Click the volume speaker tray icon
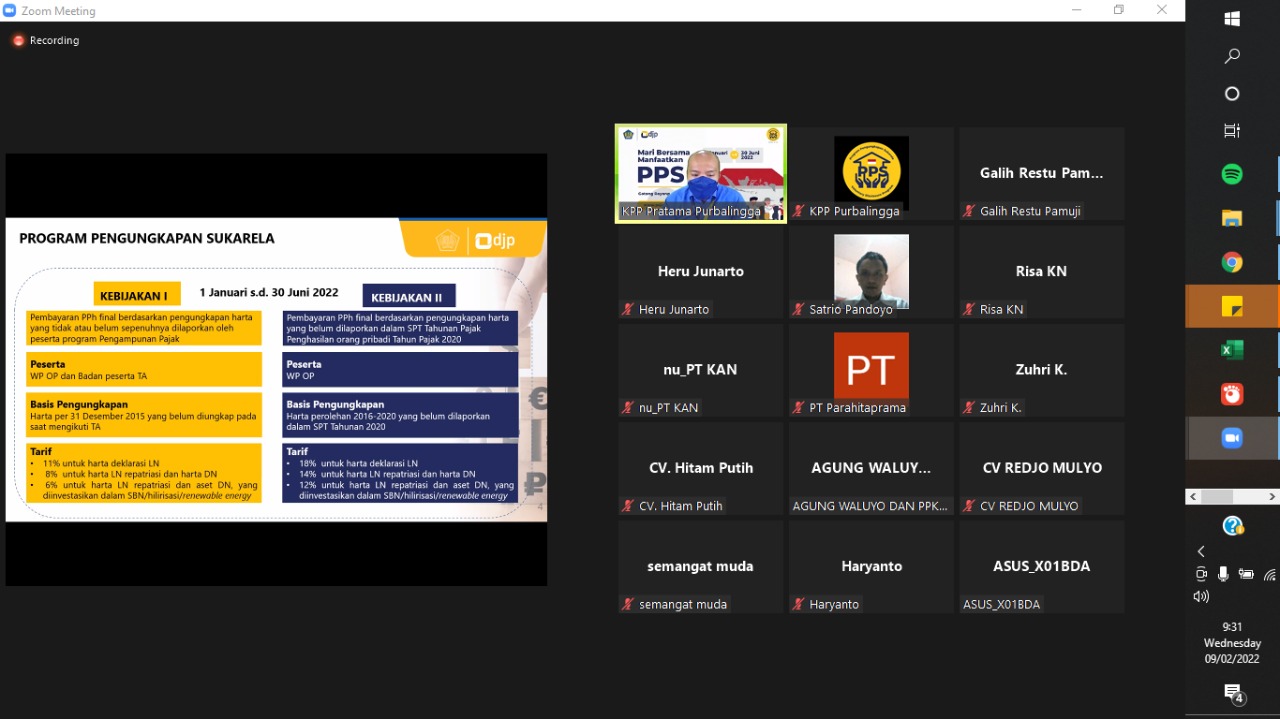This screenshot has height=719, width=1280. pyautogui.click(x=1201, y=597)
